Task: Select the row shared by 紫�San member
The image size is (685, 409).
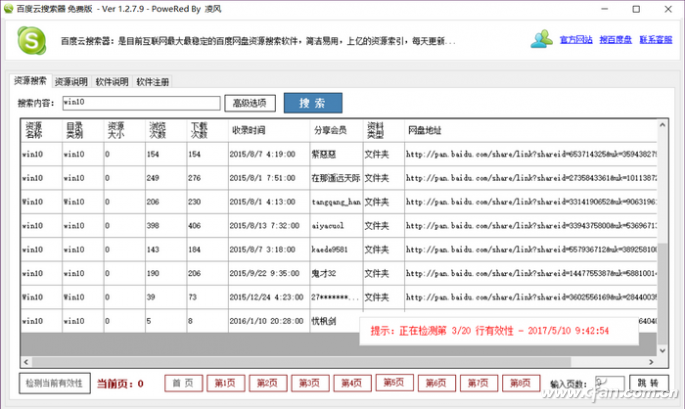Action: (x=339, y=154)
